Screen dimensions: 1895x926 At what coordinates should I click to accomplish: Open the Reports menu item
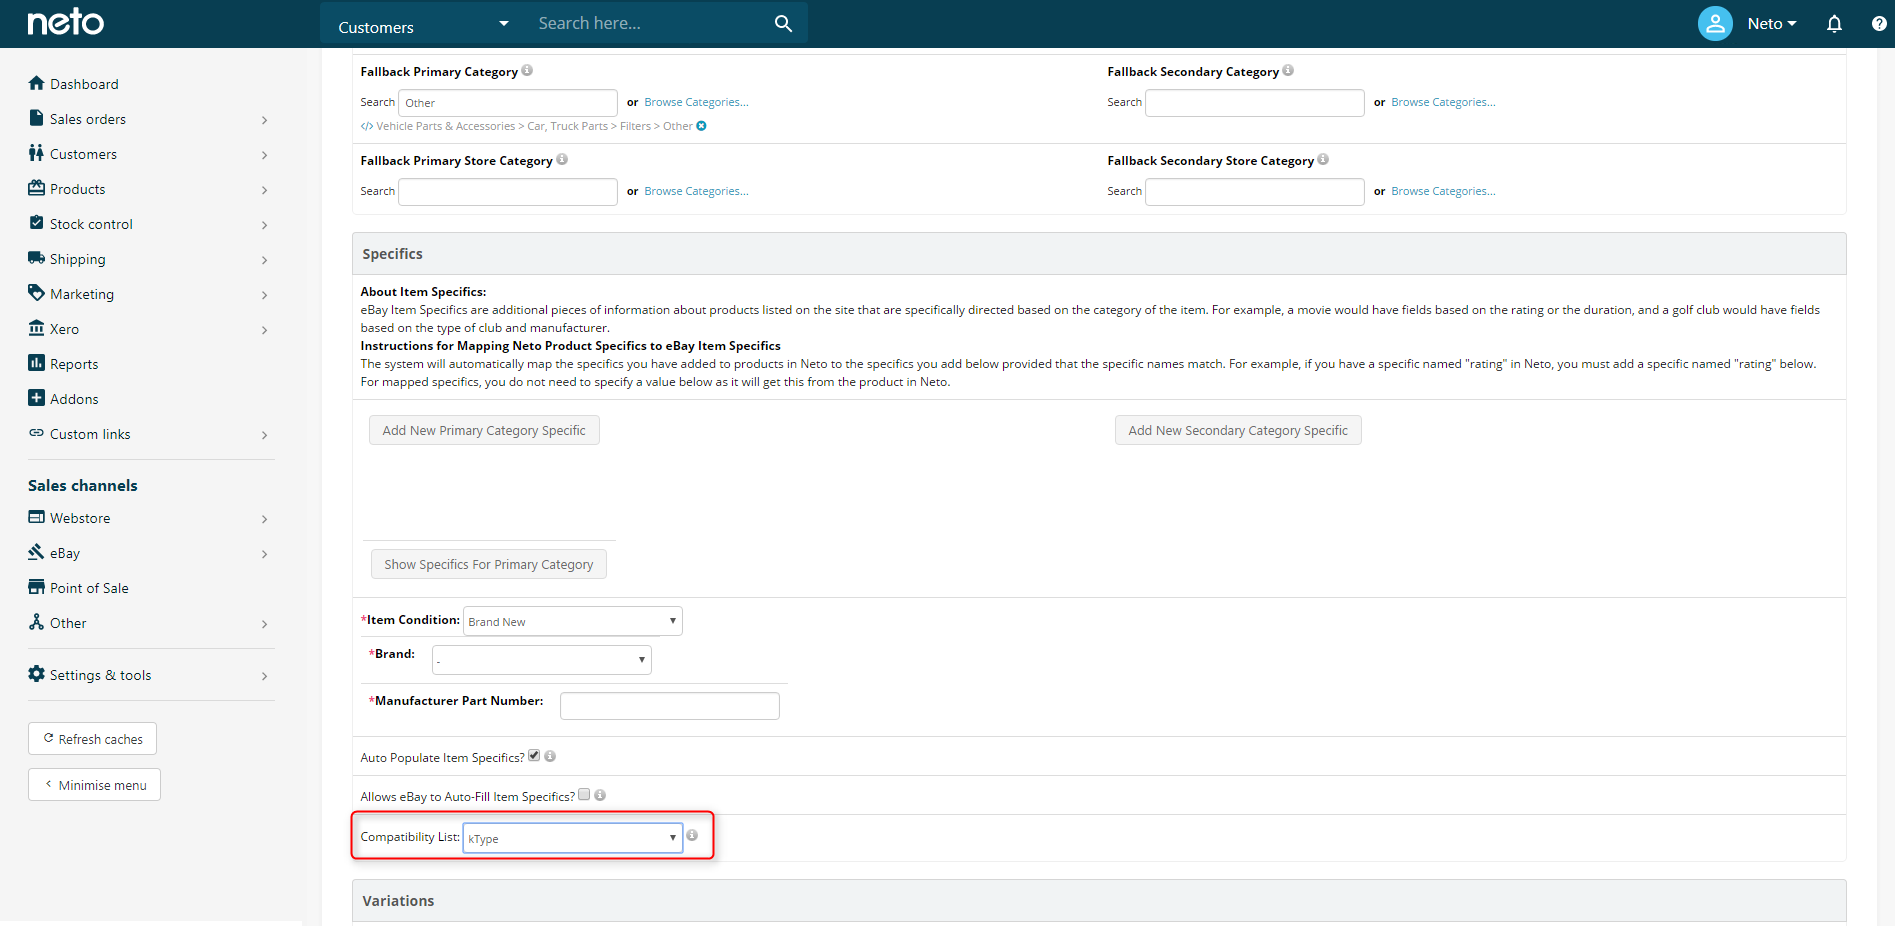[x=74, y=364]
